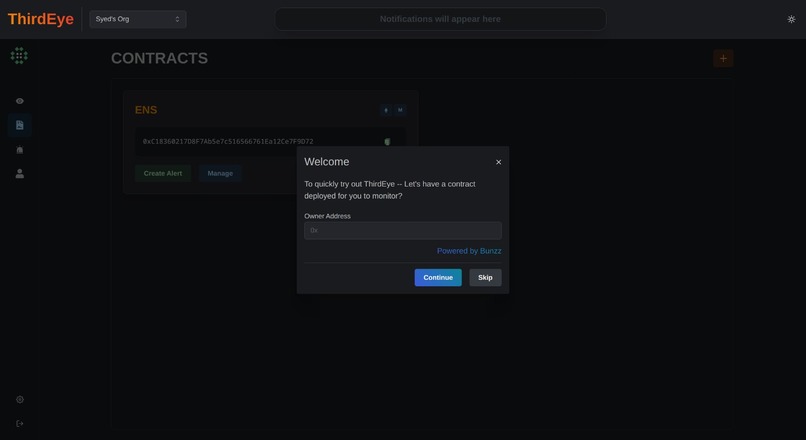806x440 pixels.
Task: Copy the ENS contract address icon
Action: 387,142
